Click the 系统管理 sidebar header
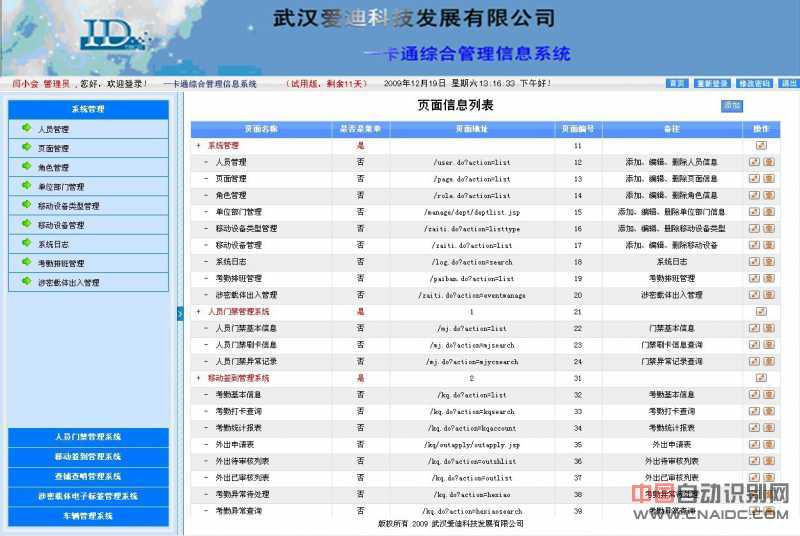 pos(88,109)
